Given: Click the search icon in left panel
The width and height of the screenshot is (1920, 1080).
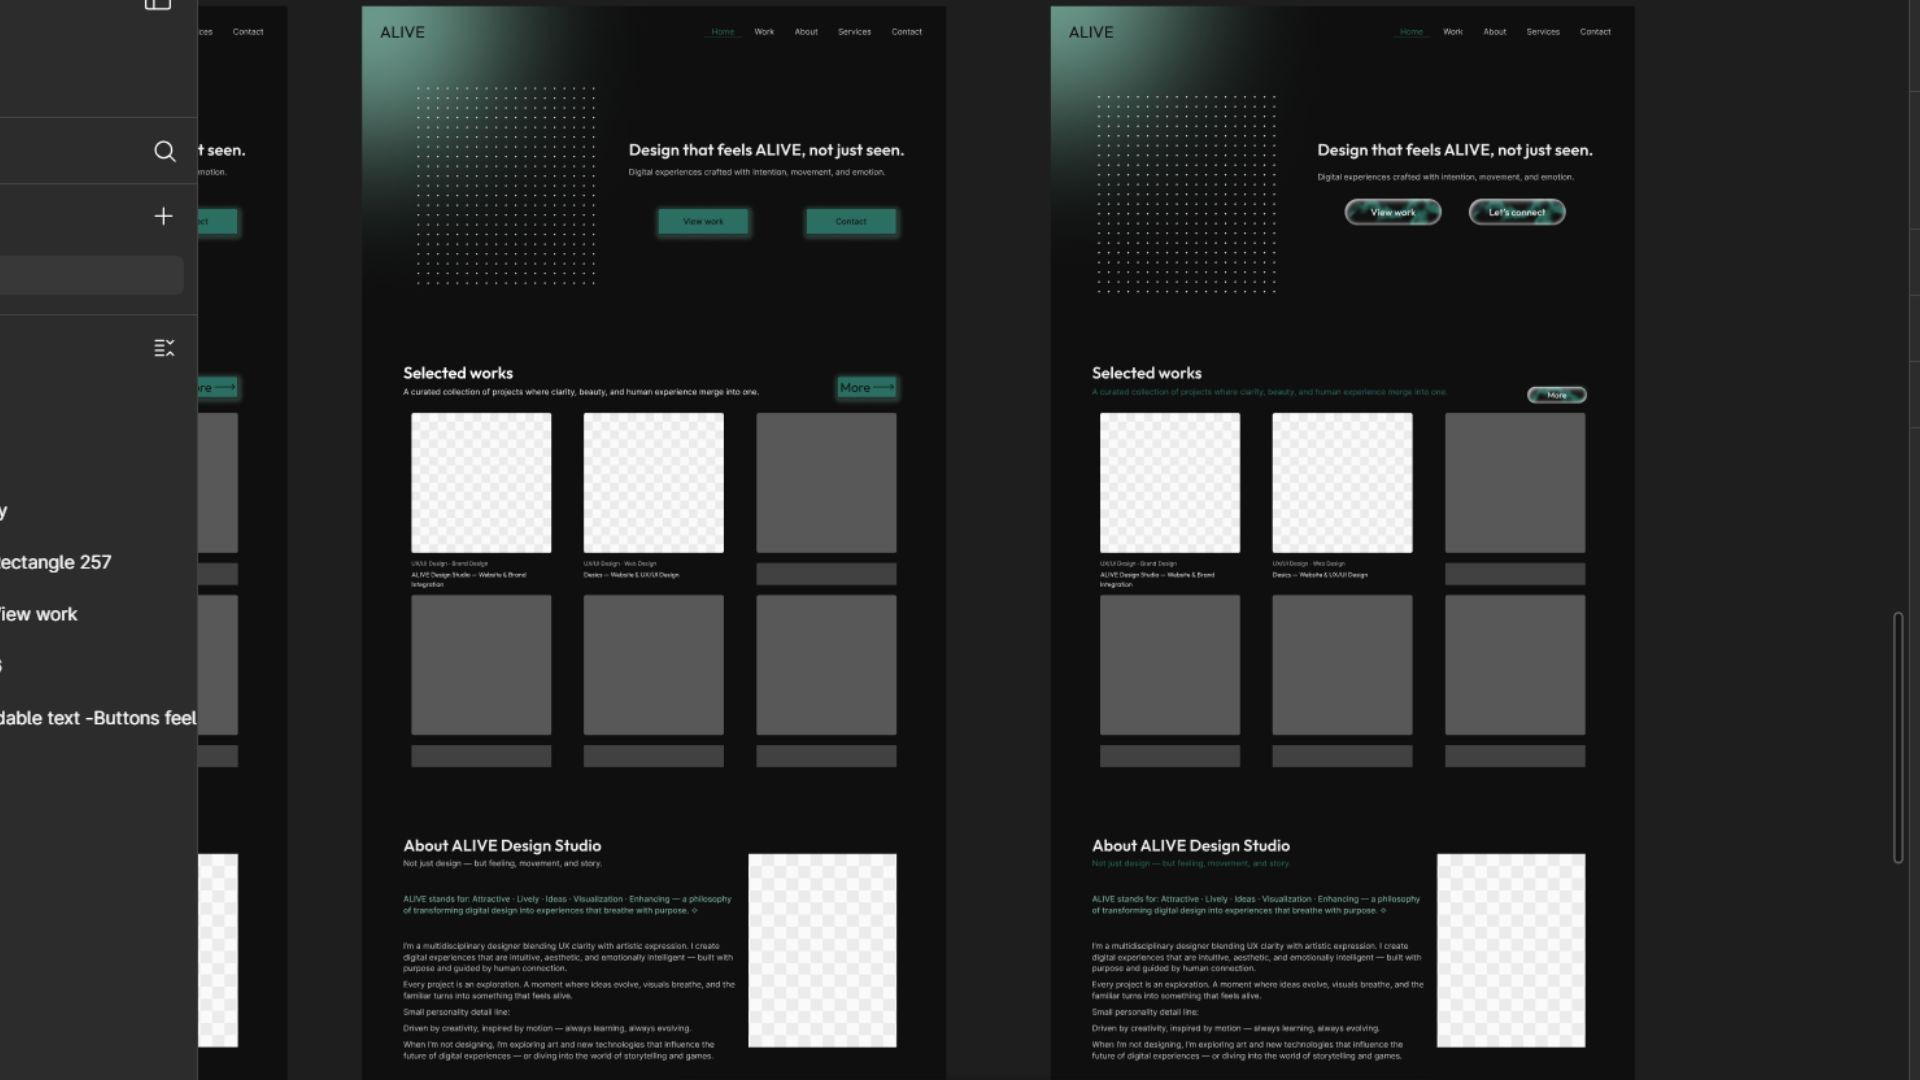Looking at the screenshot, I should pyautogui.click(x=165, y=151).
